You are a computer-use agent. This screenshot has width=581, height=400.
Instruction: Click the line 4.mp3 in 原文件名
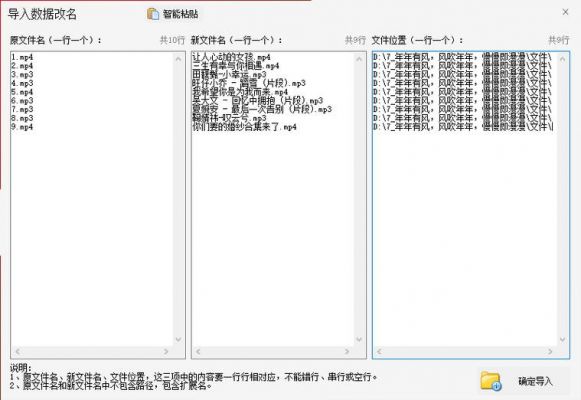tap(22, 83)
